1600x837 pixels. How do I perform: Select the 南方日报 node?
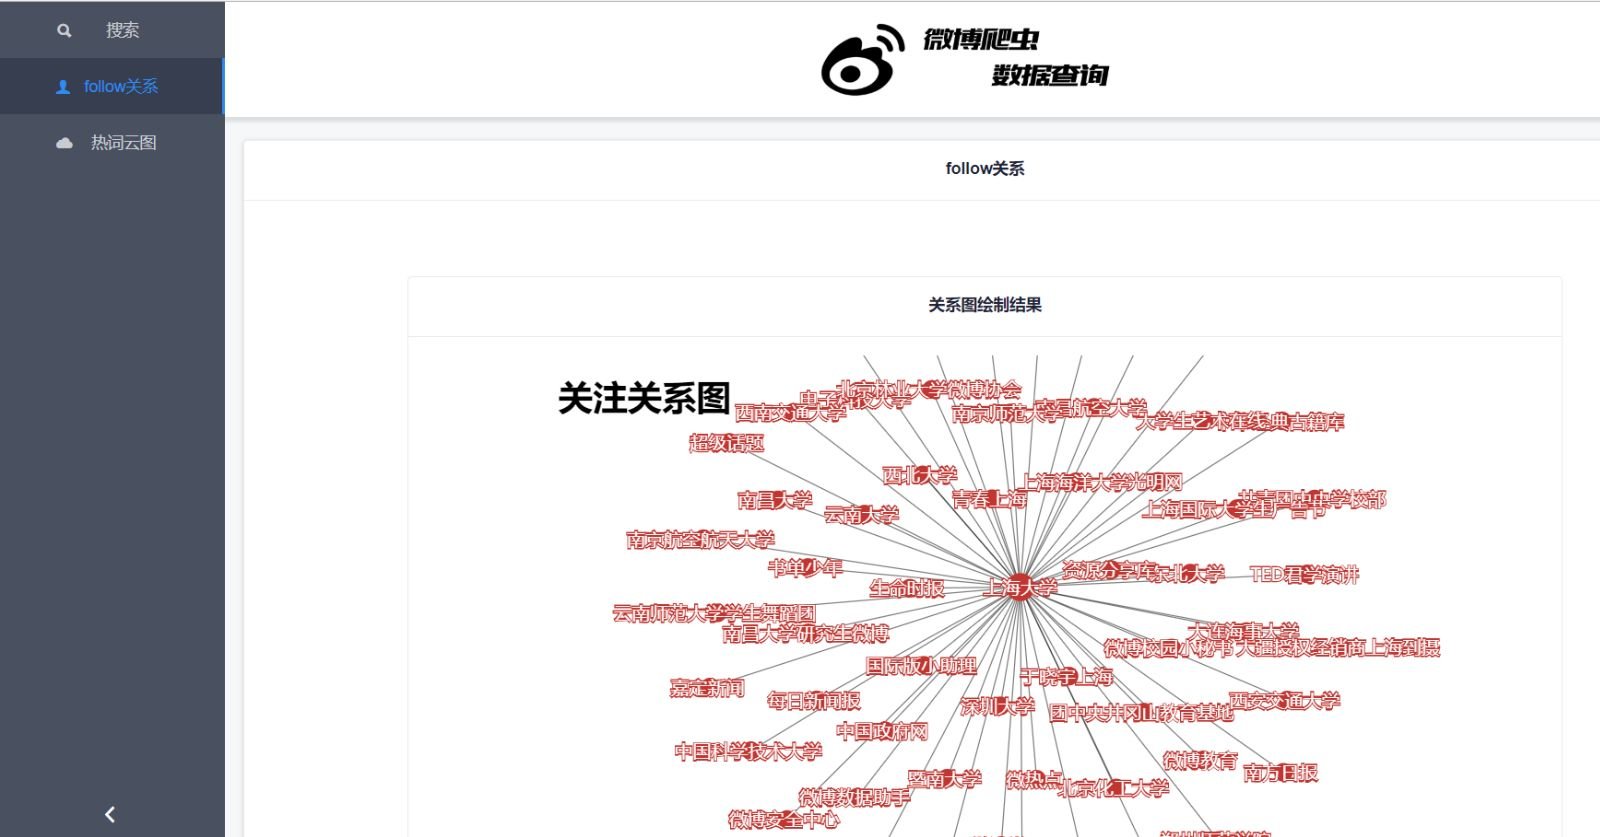[x=1281, y=773]
